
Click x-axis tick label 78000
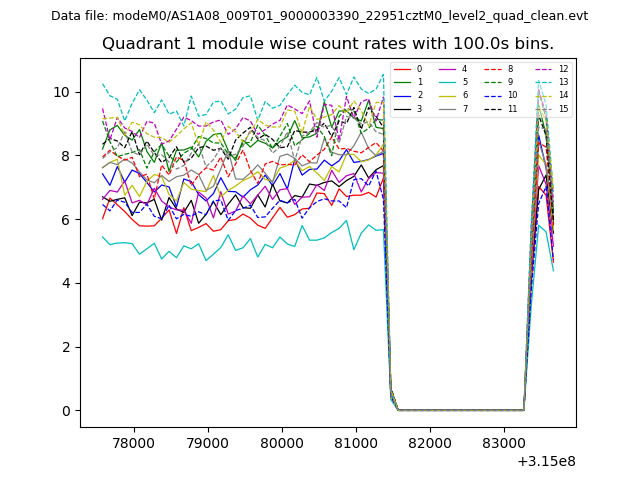point(132,442)
